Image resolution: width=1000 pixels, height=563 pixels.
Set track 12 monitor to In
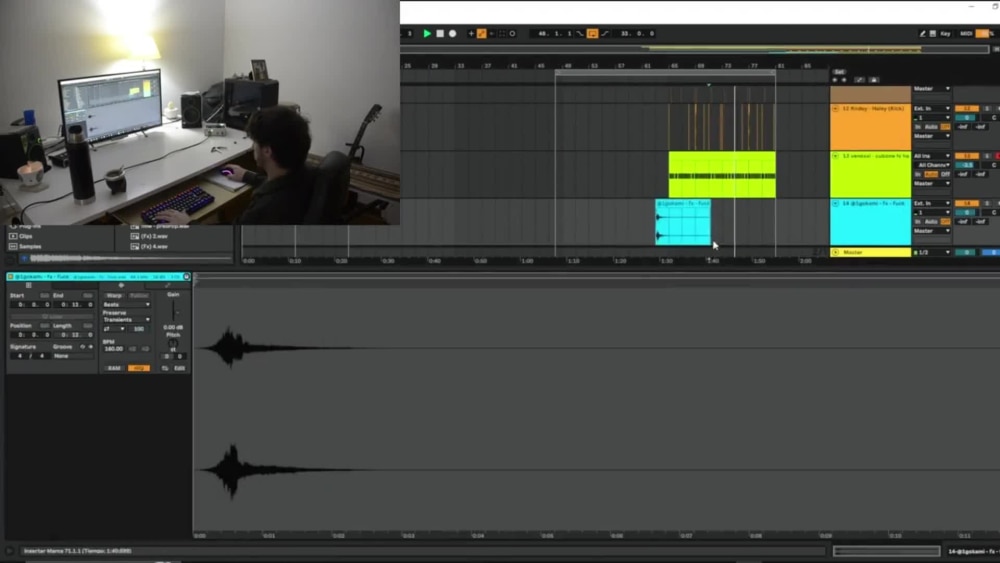918,127
